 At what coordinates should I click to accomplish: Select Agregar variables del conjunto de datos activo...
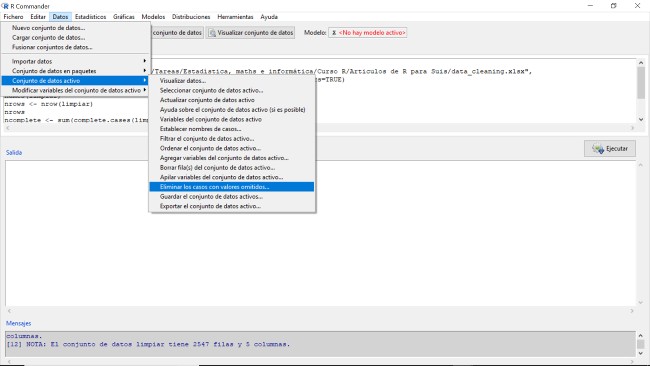tap(232, 158)
